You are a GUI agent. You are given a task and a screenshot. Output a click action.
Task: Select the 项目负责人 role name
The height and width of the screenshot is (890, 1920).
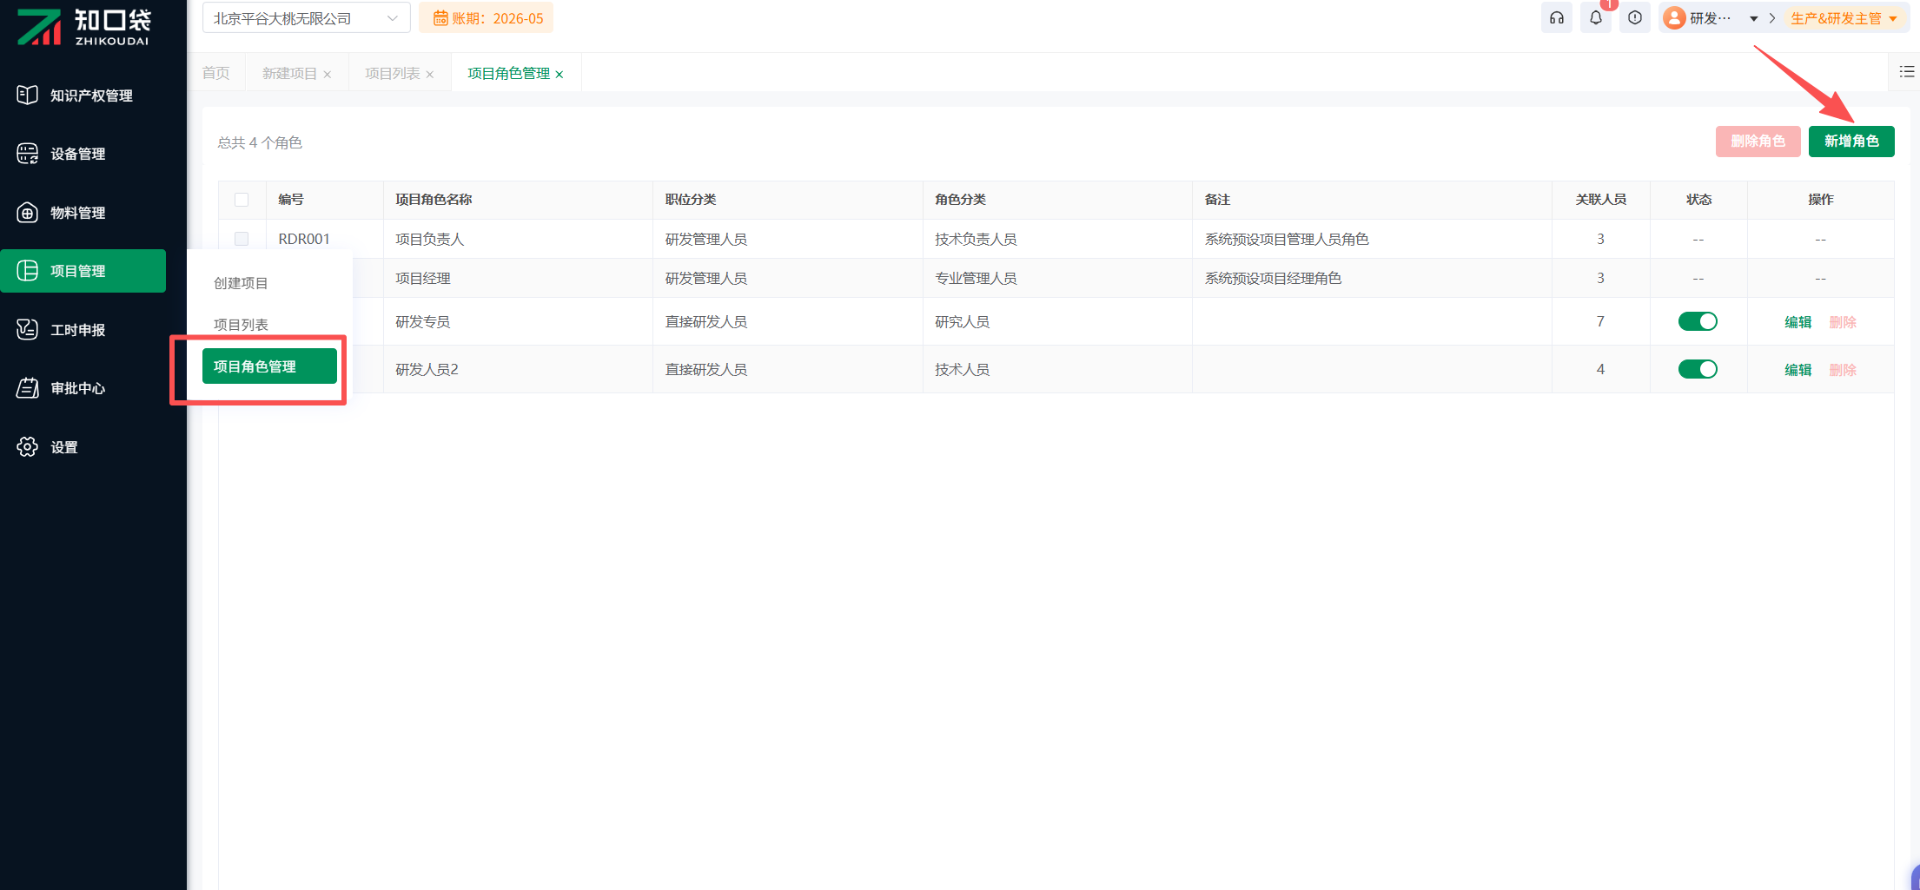(430, 239)
